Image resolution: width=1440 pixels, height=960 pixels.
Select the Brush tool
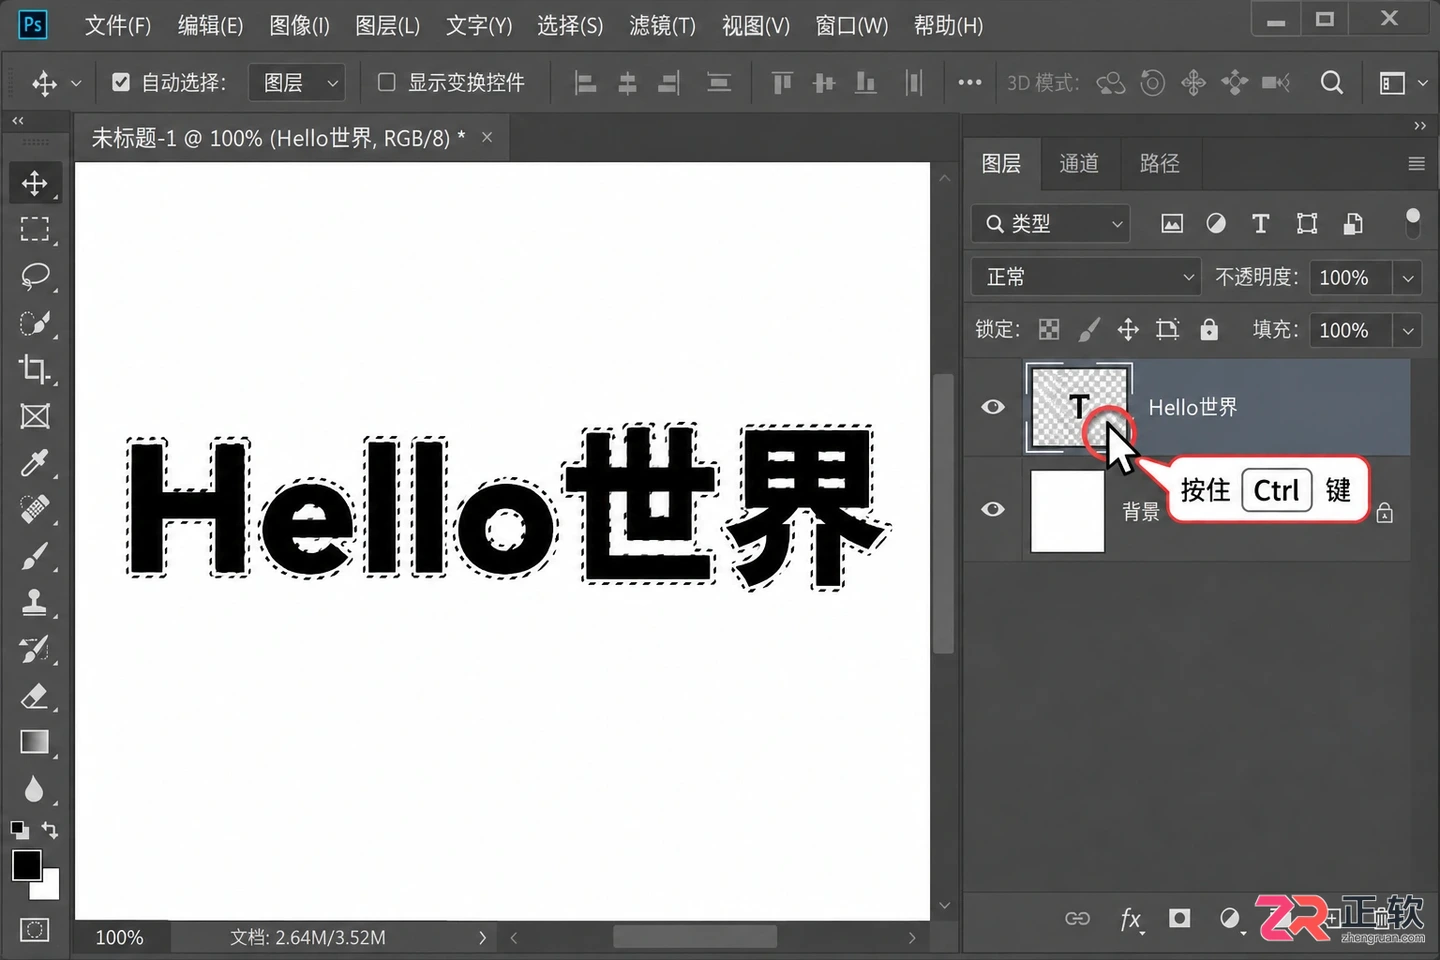(35, 556)
